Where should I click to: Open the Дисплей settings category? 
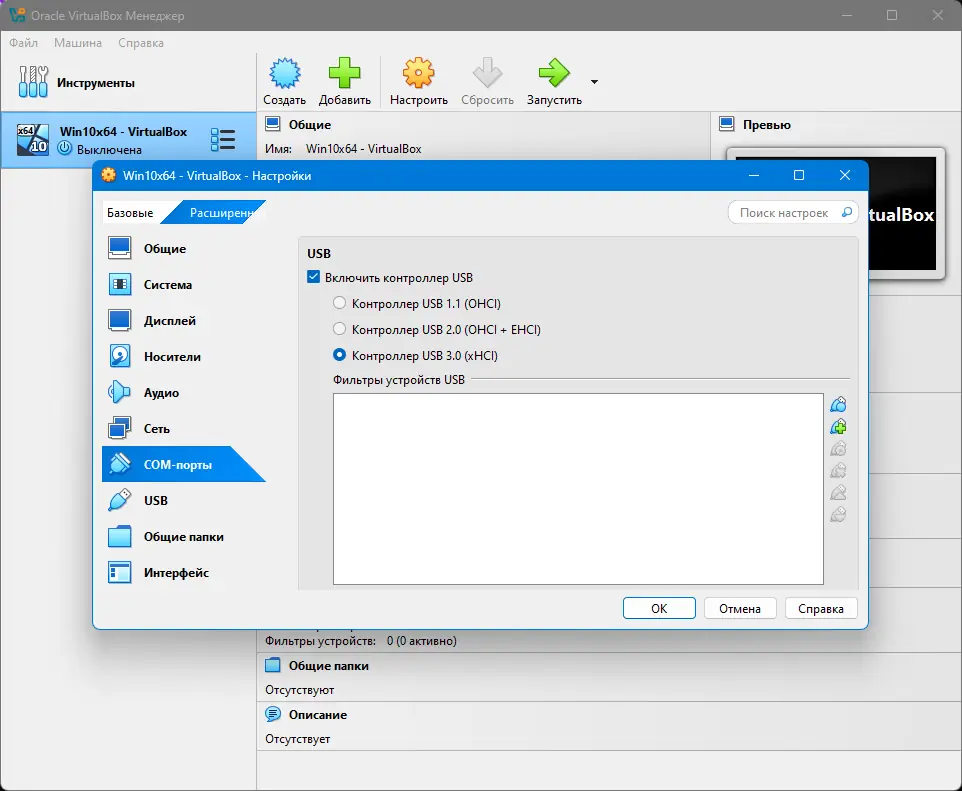pos(183,320)
